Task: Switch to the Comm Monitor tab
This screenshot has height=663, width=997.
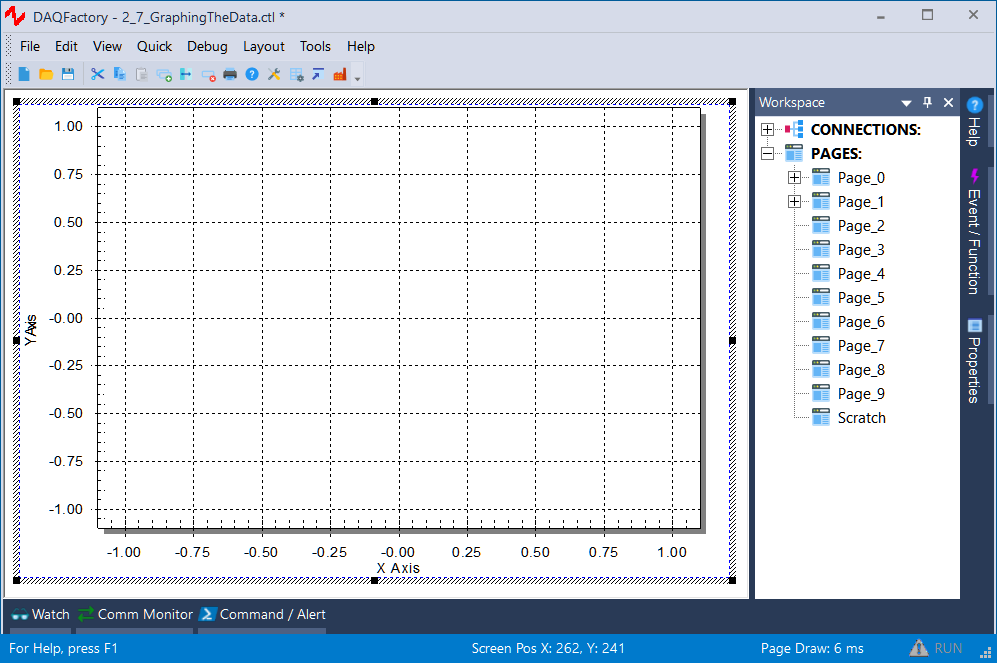Action: click(135, 614)
